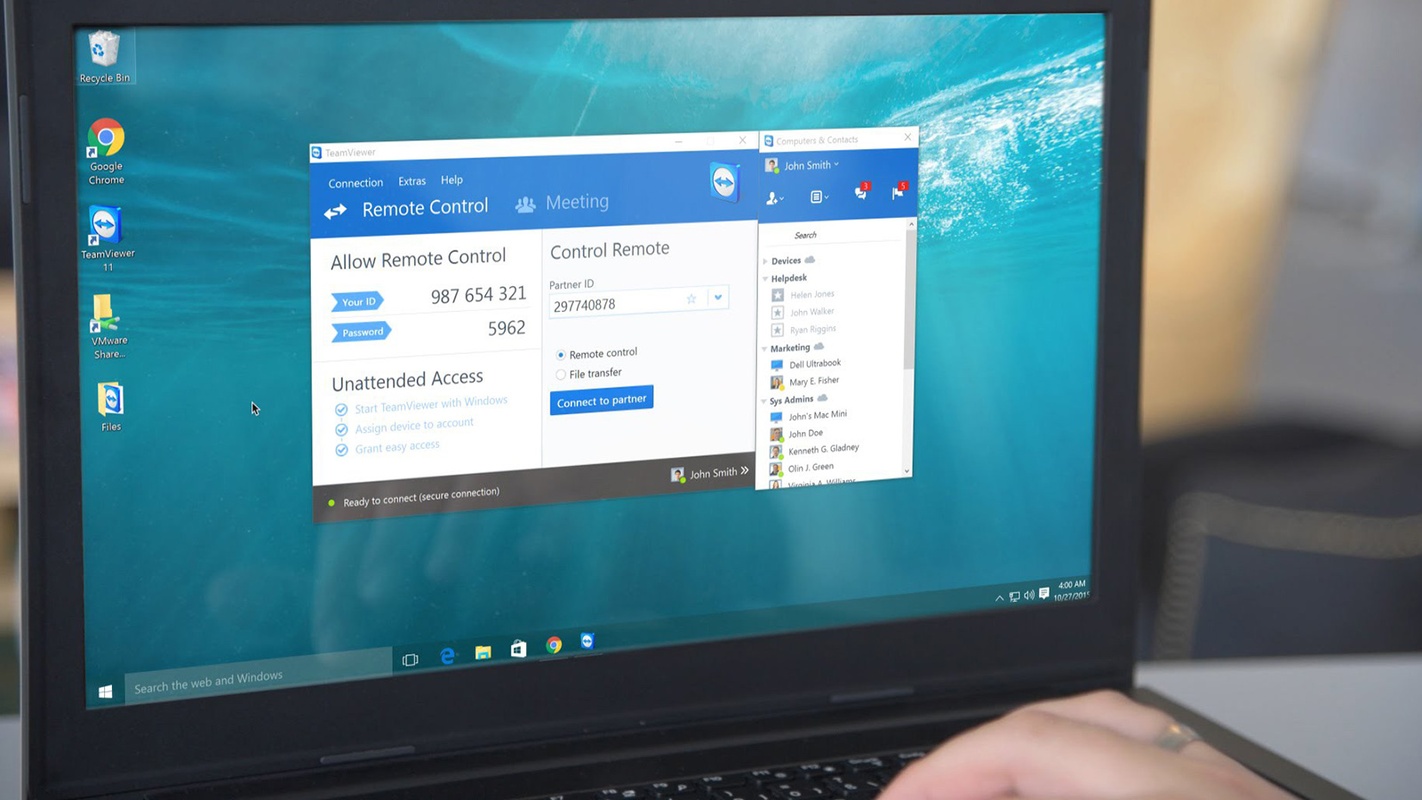Image resolution: width=1422 pixels, height=800 pixels.
Task: Expand the Devices group
Action: click(x=766, y=262)
